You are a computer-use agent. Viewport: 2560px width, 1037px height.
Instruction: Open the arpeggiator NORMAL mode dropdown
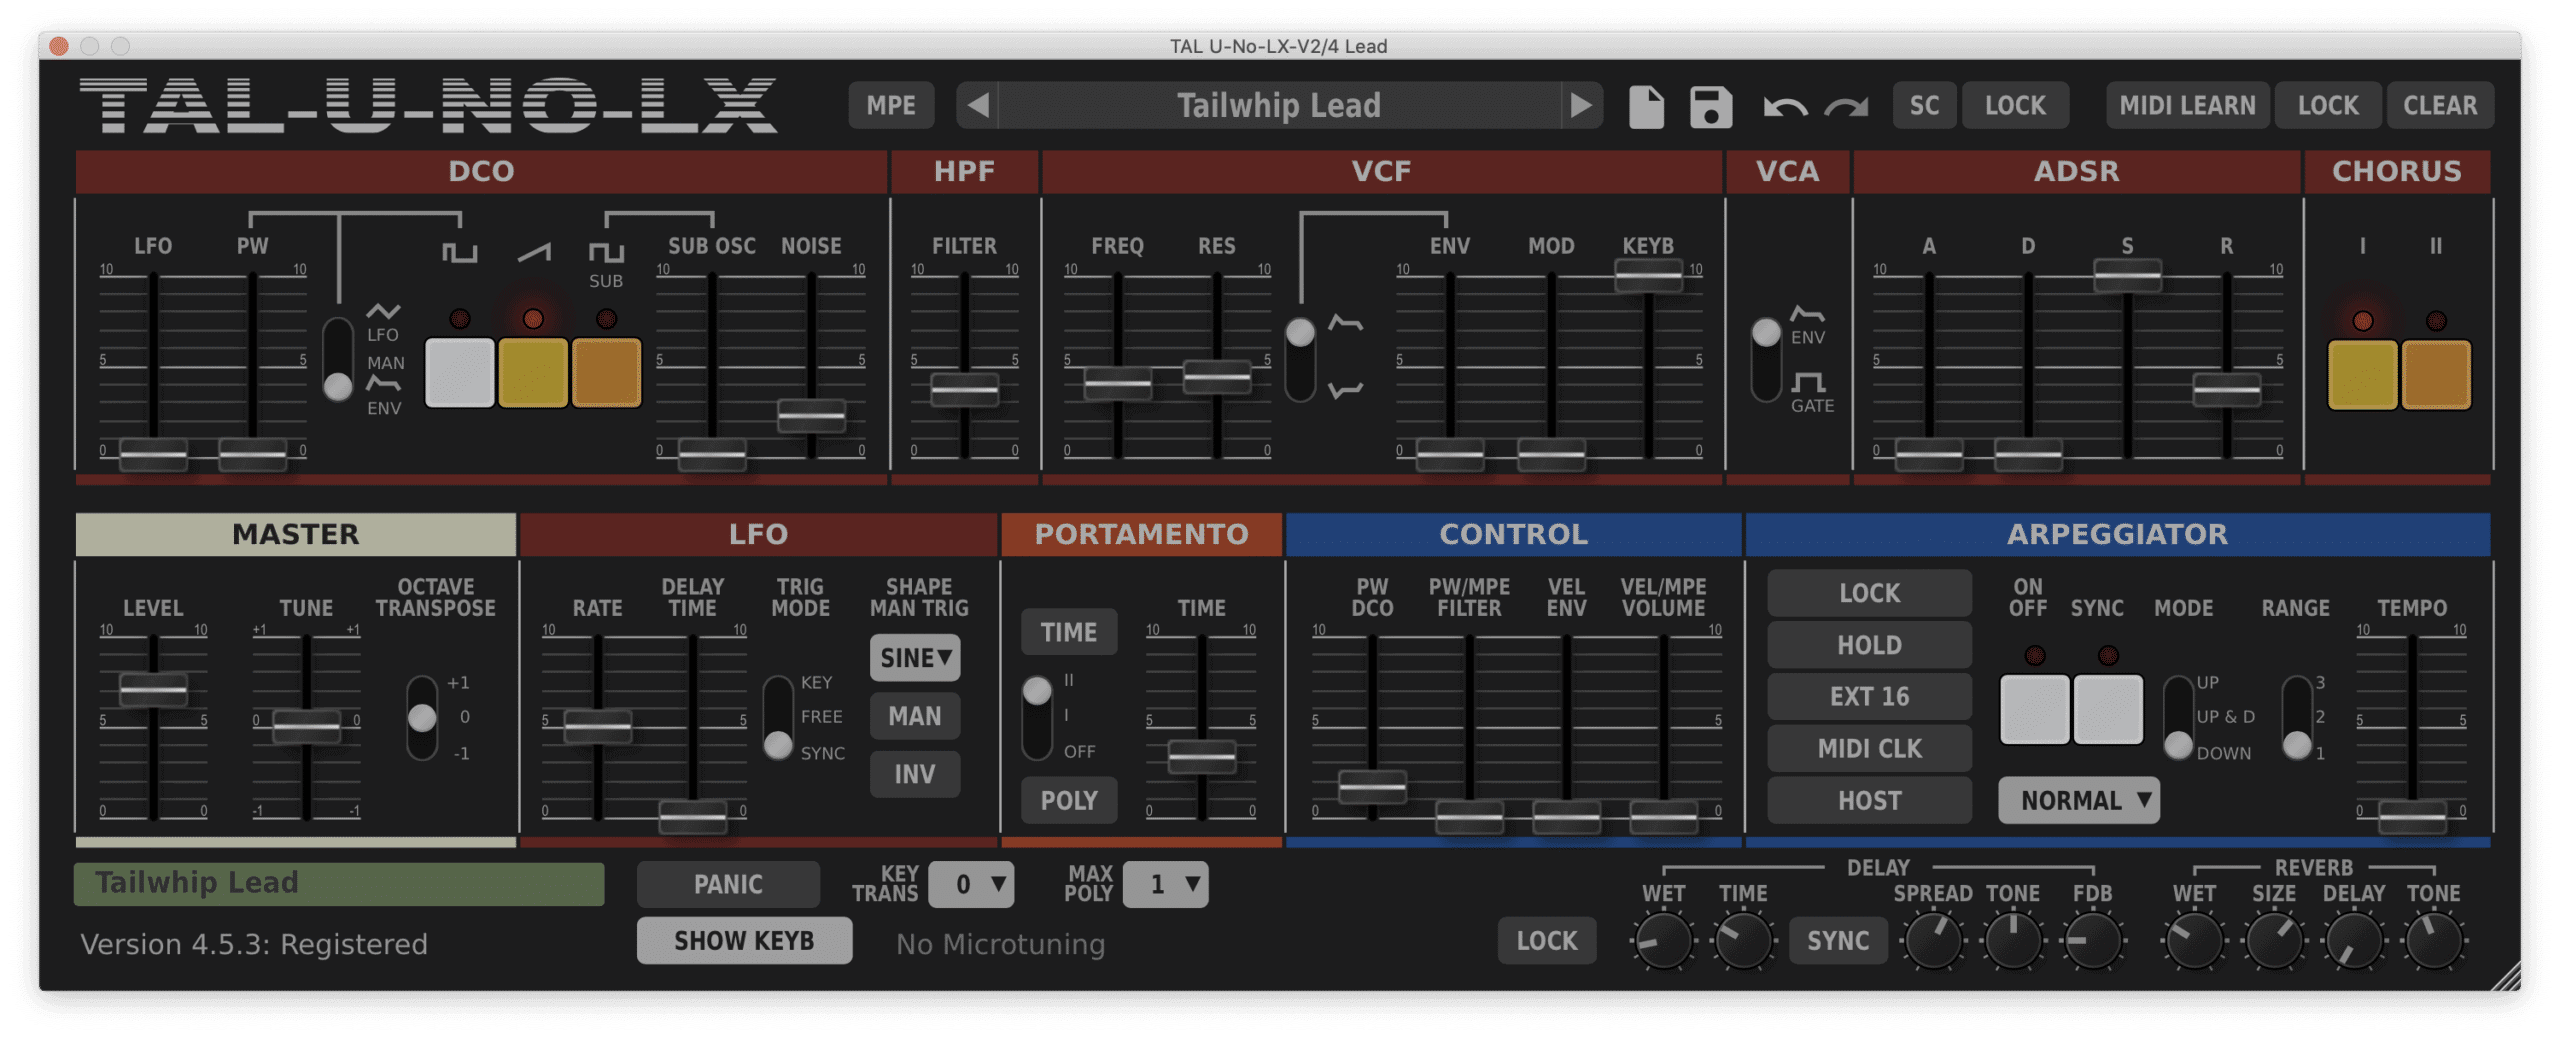(x=2079, y=800)
